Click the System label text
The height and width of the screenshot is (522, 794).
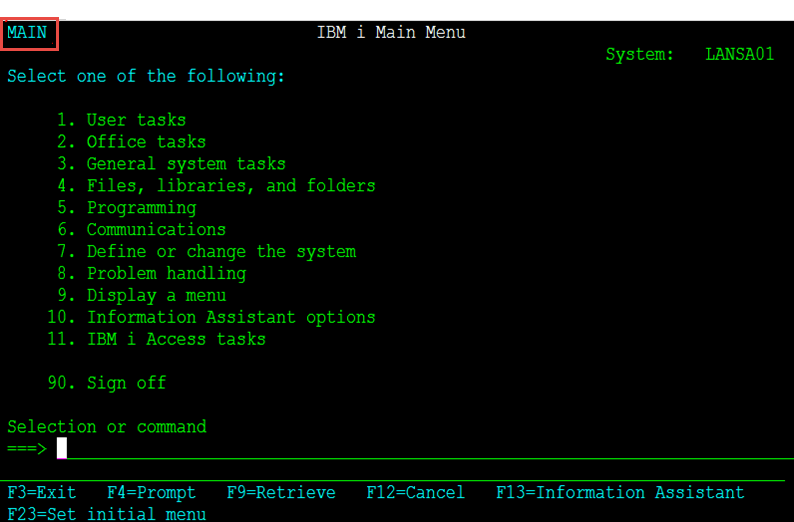[x=640, y=54]
